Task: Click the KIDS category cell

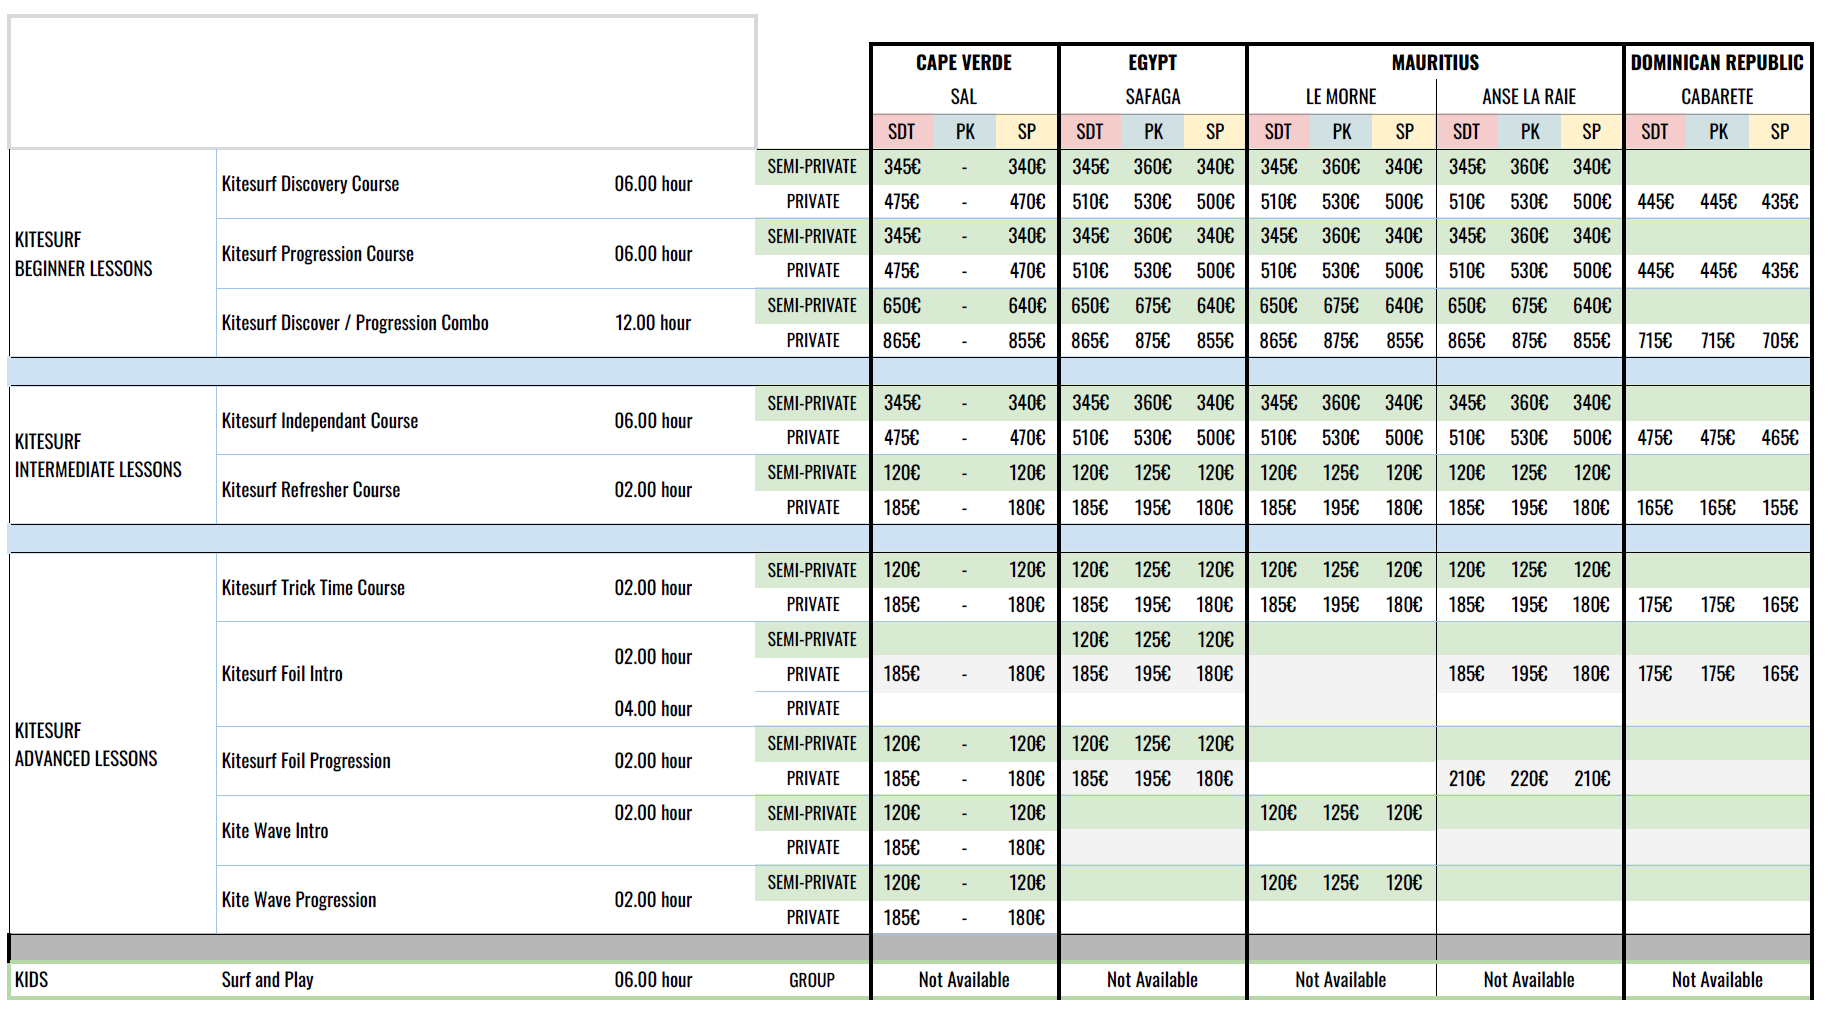Action: coord(31,980)
